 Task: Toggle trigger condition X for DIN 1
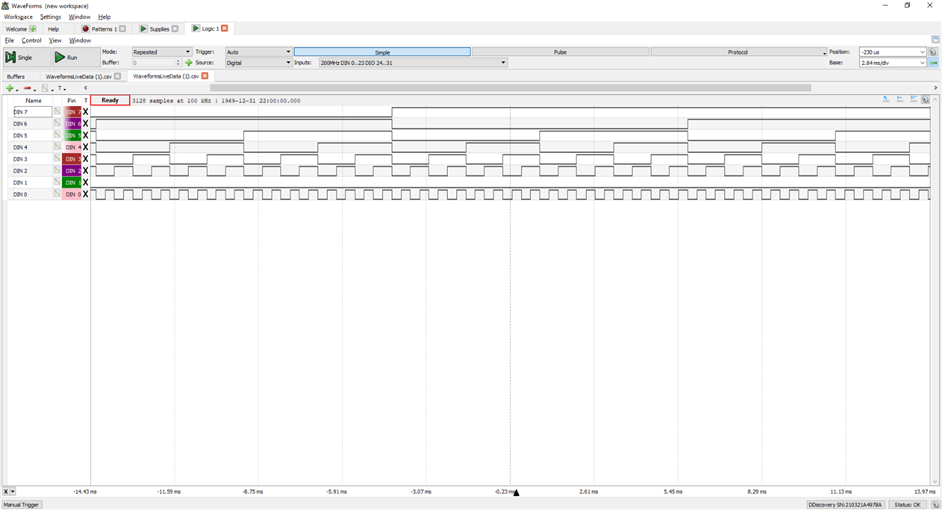tap(85, 182)
